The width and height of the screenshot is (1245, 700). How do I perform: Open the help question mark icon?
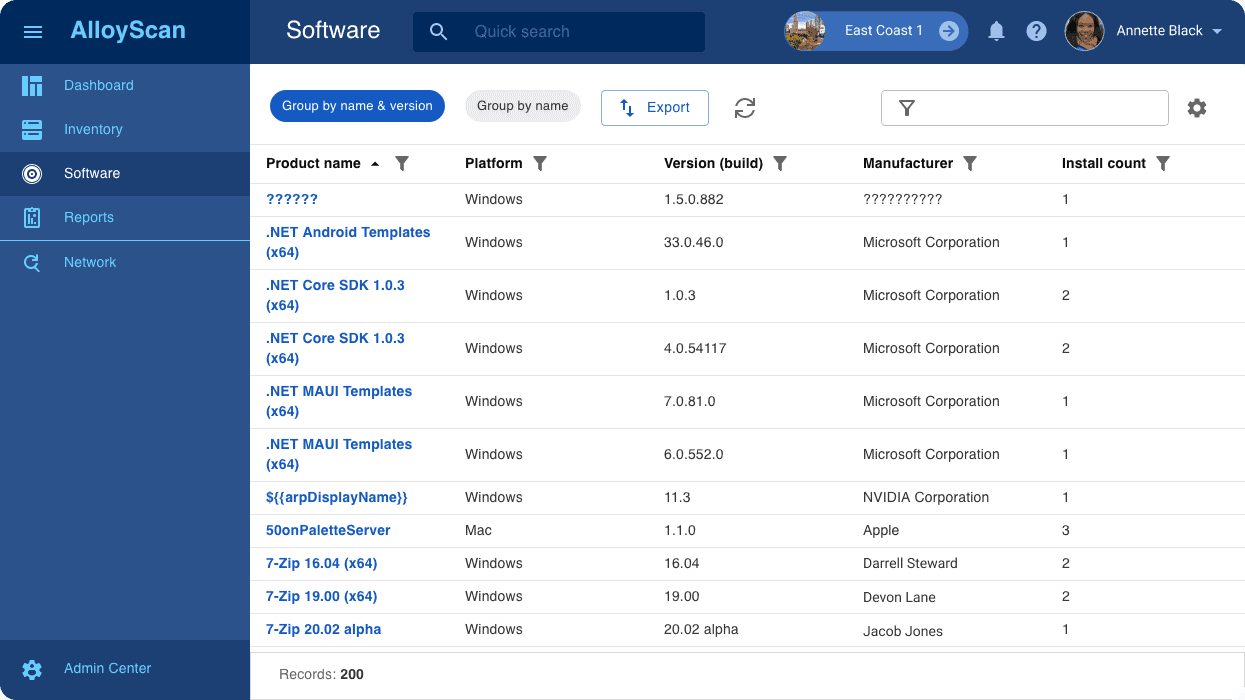(x=1036, y=31)
